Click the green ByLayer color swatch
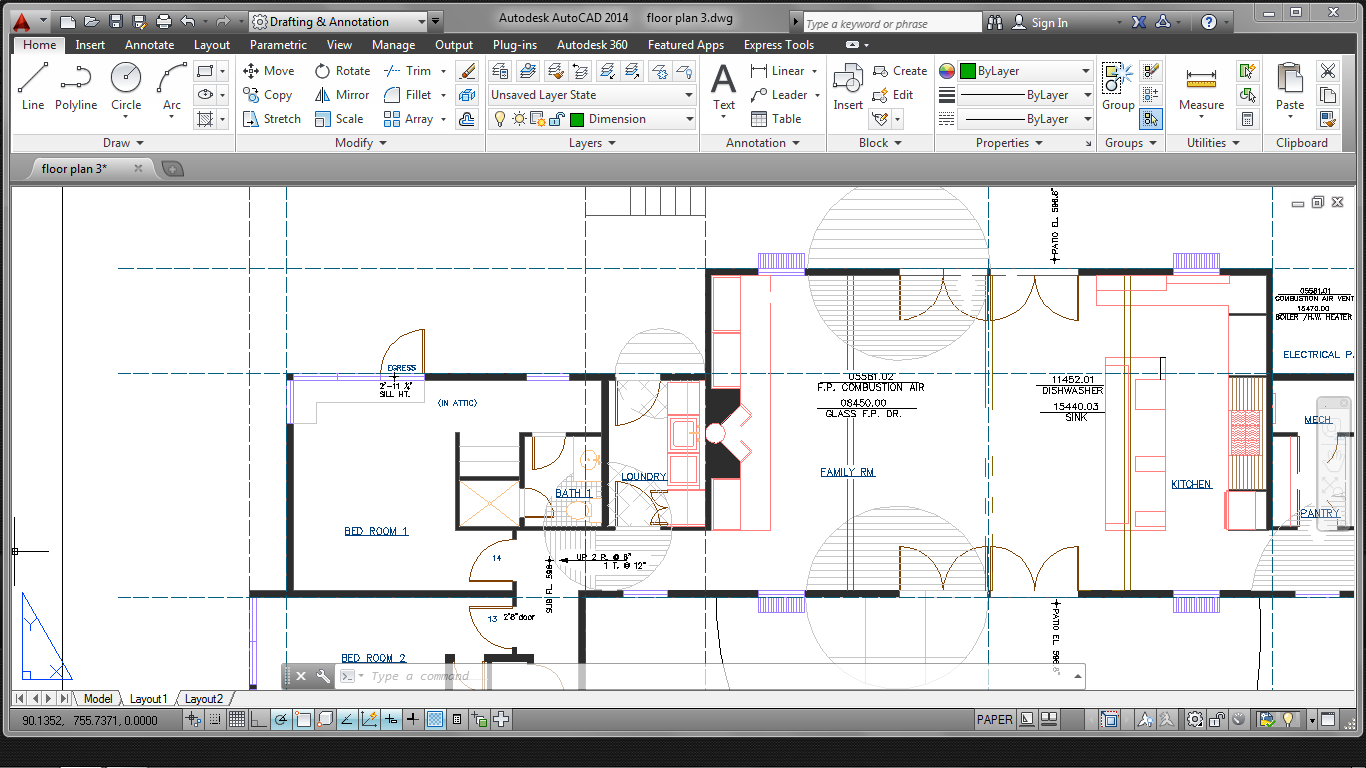This screenshot has width=1366, height=768. 968,71
